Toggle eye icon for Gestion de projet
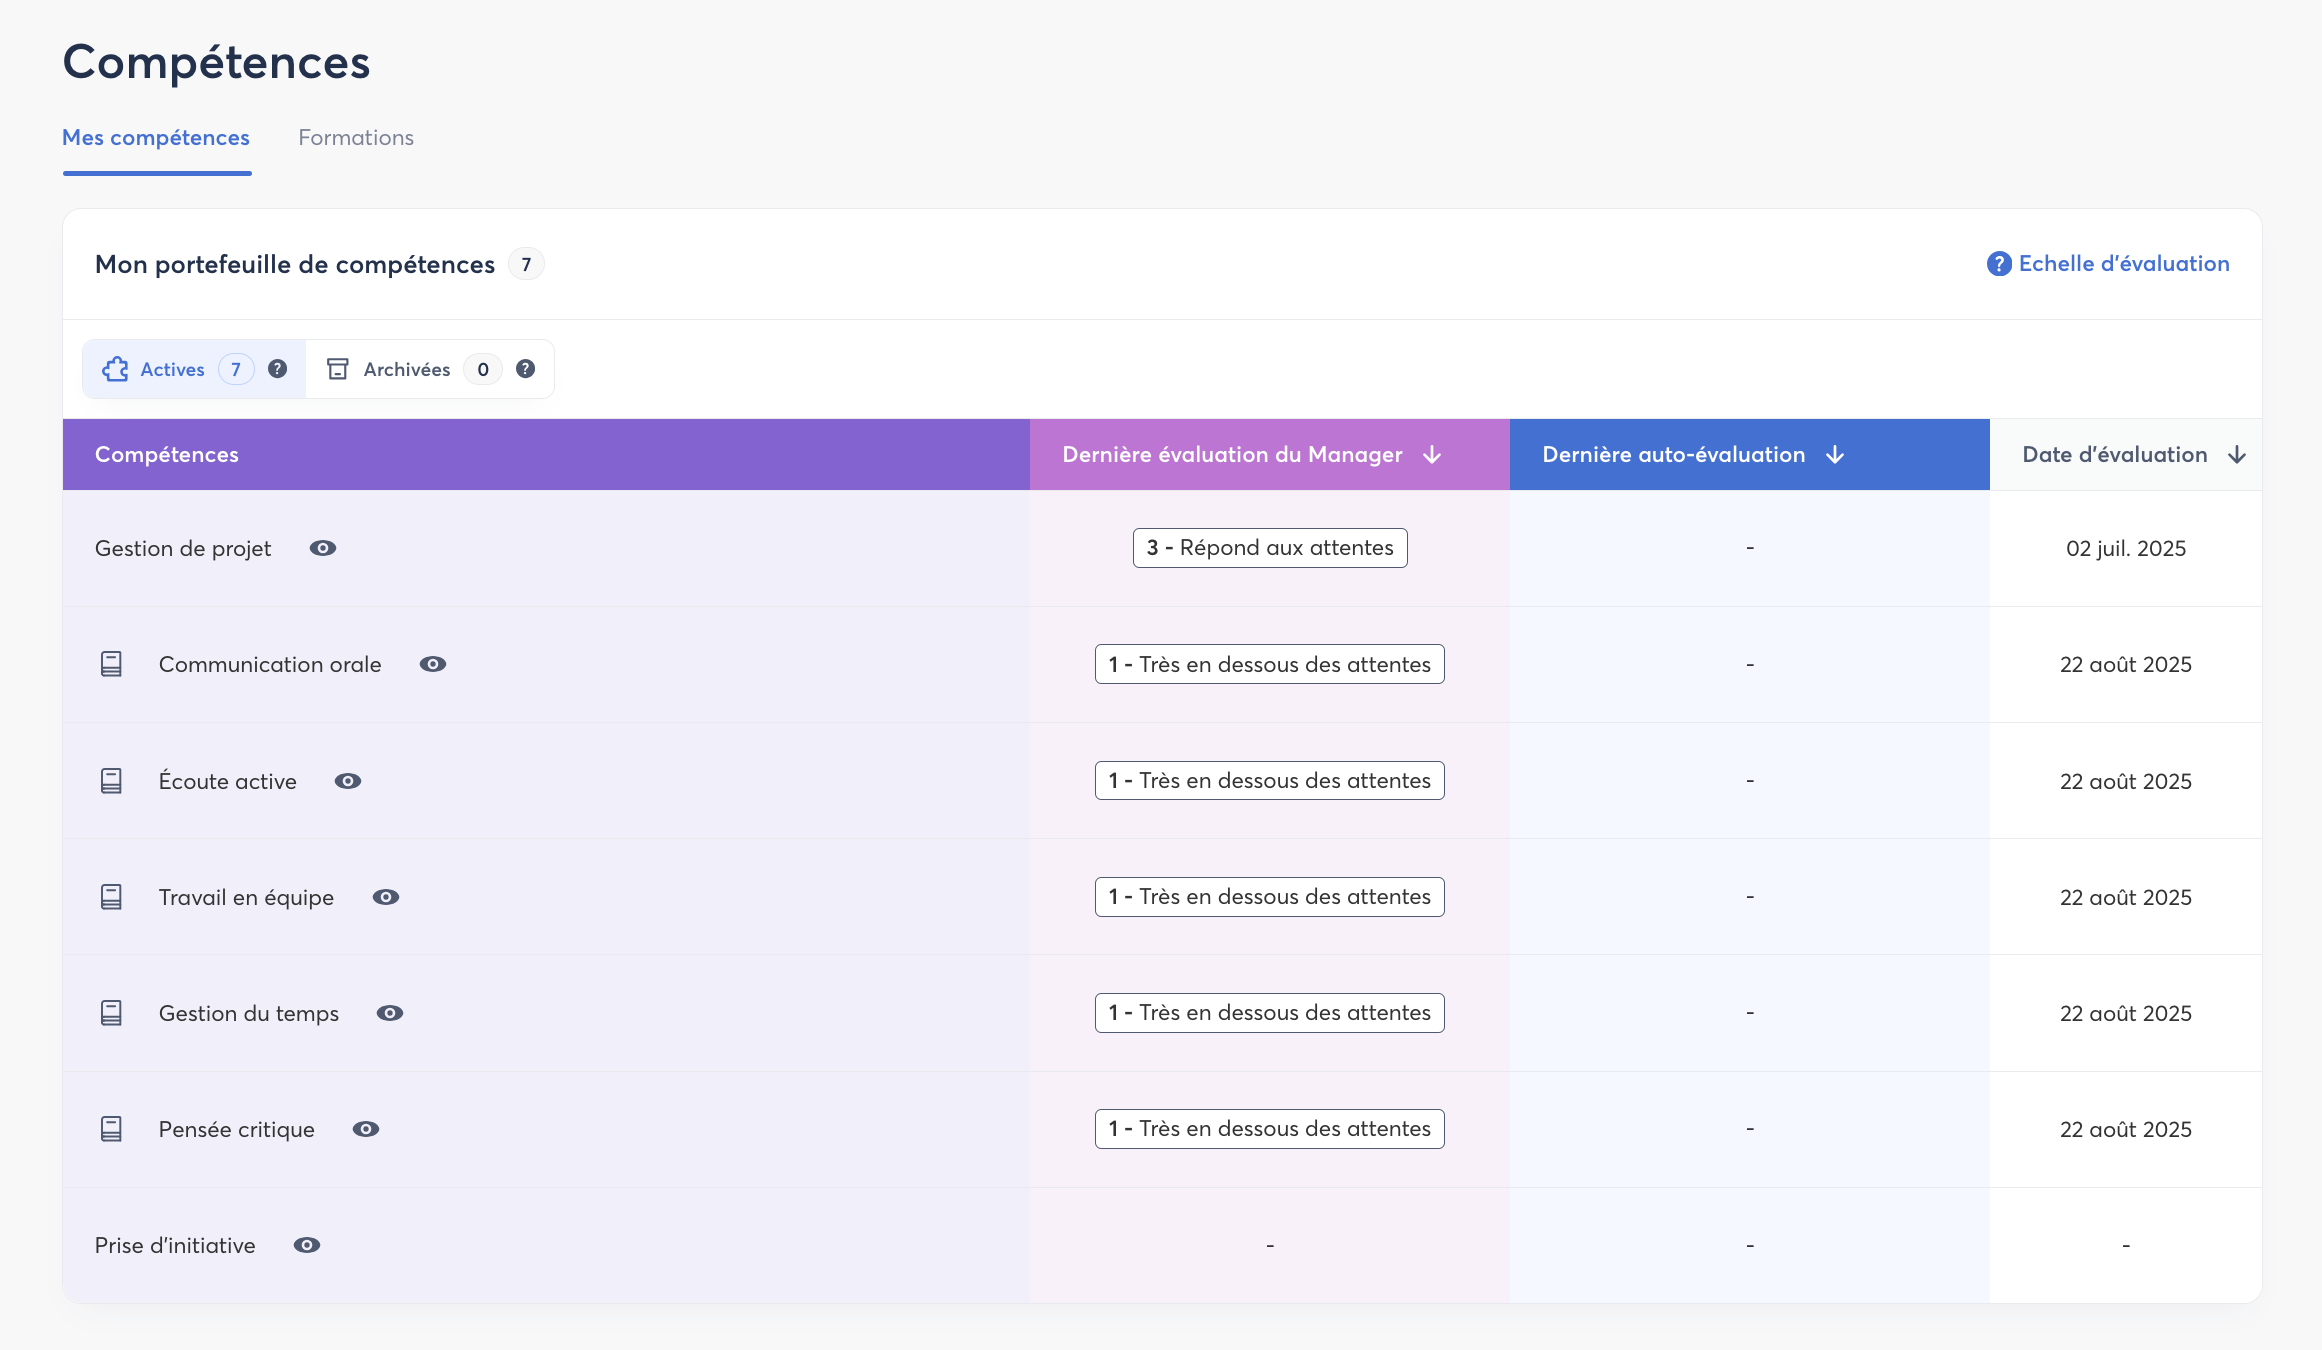 point(323,548)
